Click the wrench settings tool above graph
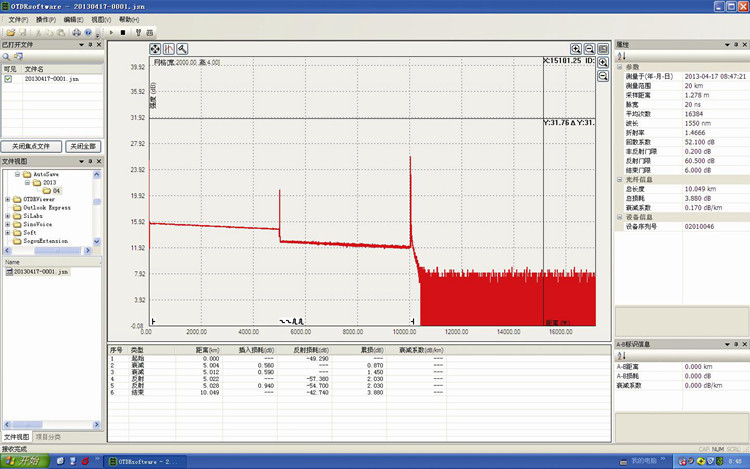Viewport: 750px width, 469px height. tap(182, 48)
